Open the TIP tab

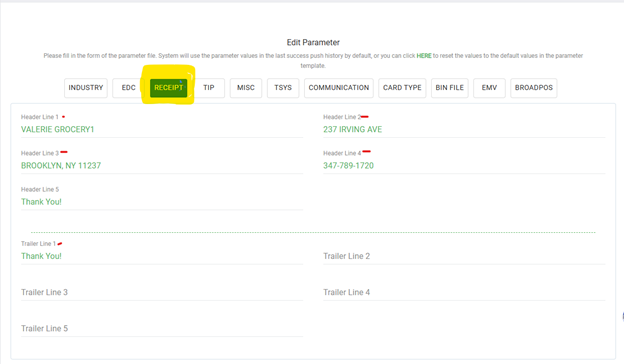pyautogui.click(x=209, y=88)
